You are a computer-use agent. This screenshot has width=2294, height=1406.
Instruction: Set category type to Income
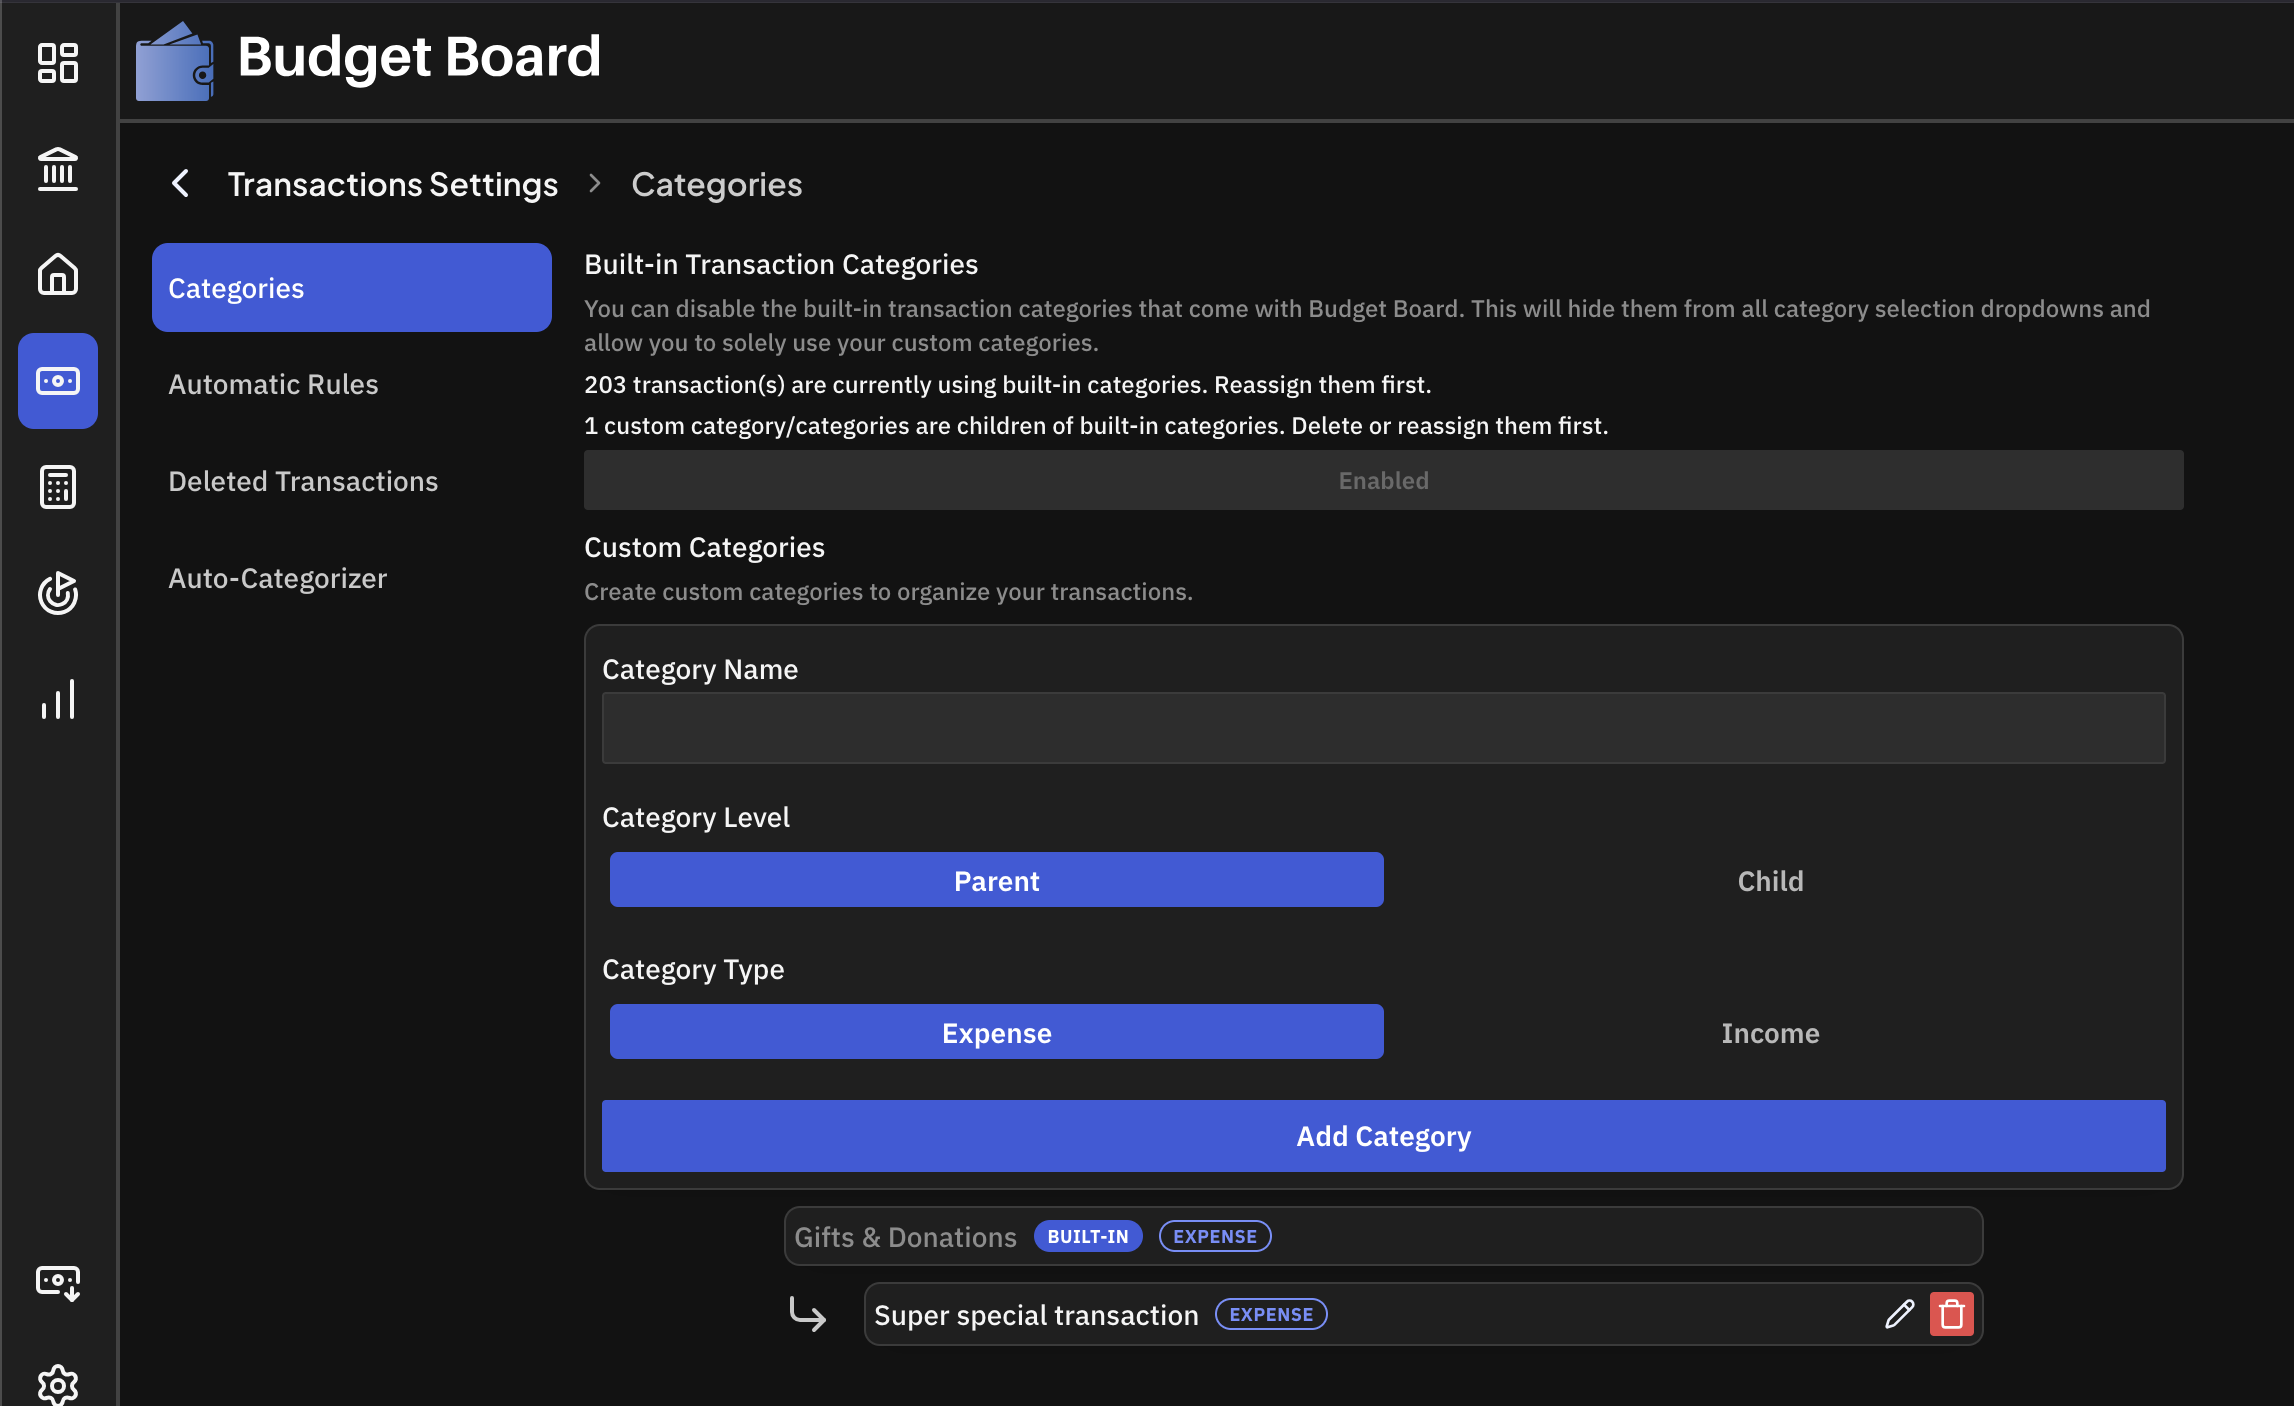click(x=1771, y=1032)
